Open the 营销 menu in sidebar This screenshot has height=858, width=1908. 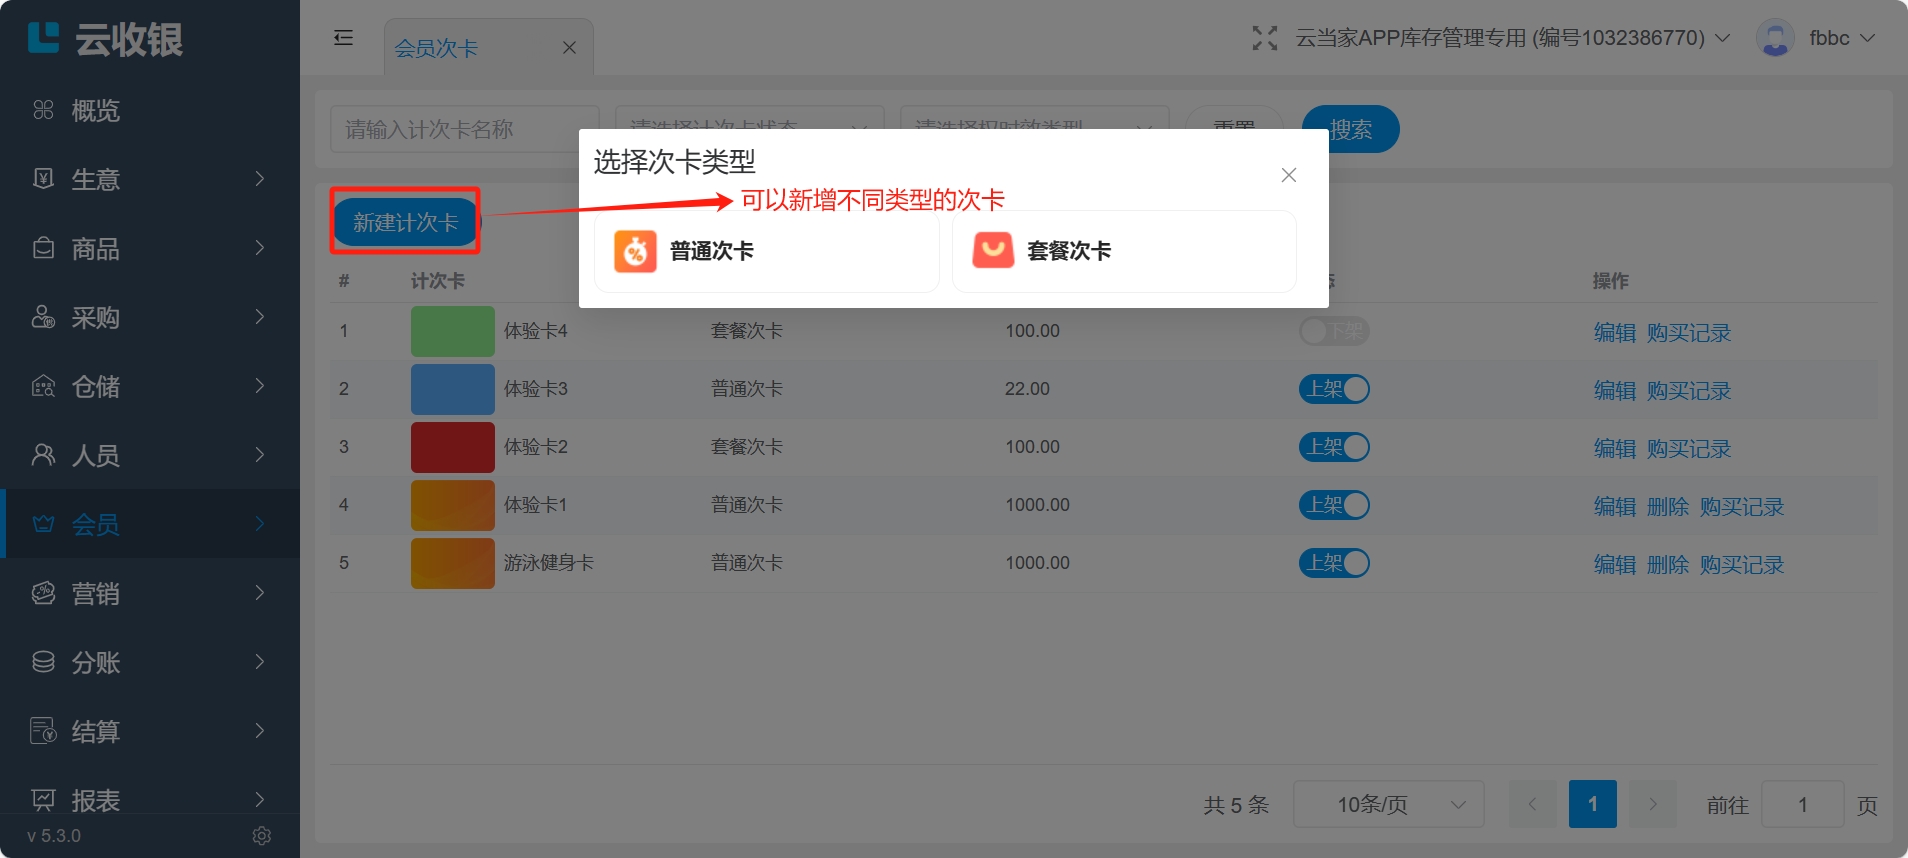(150, 593)
